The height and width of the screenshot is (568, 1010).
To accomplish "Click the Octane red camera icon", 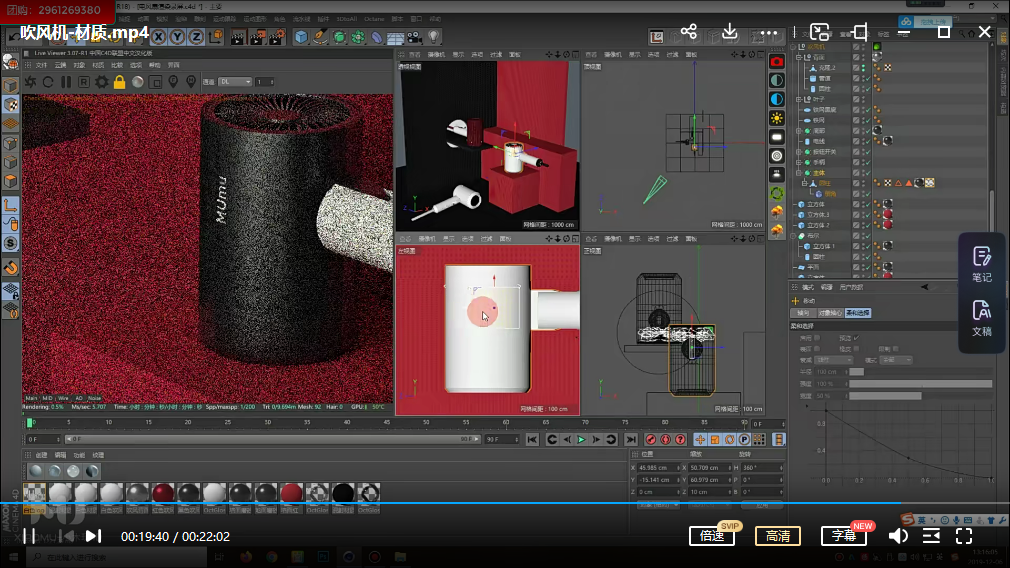I will tap(777, 62).
